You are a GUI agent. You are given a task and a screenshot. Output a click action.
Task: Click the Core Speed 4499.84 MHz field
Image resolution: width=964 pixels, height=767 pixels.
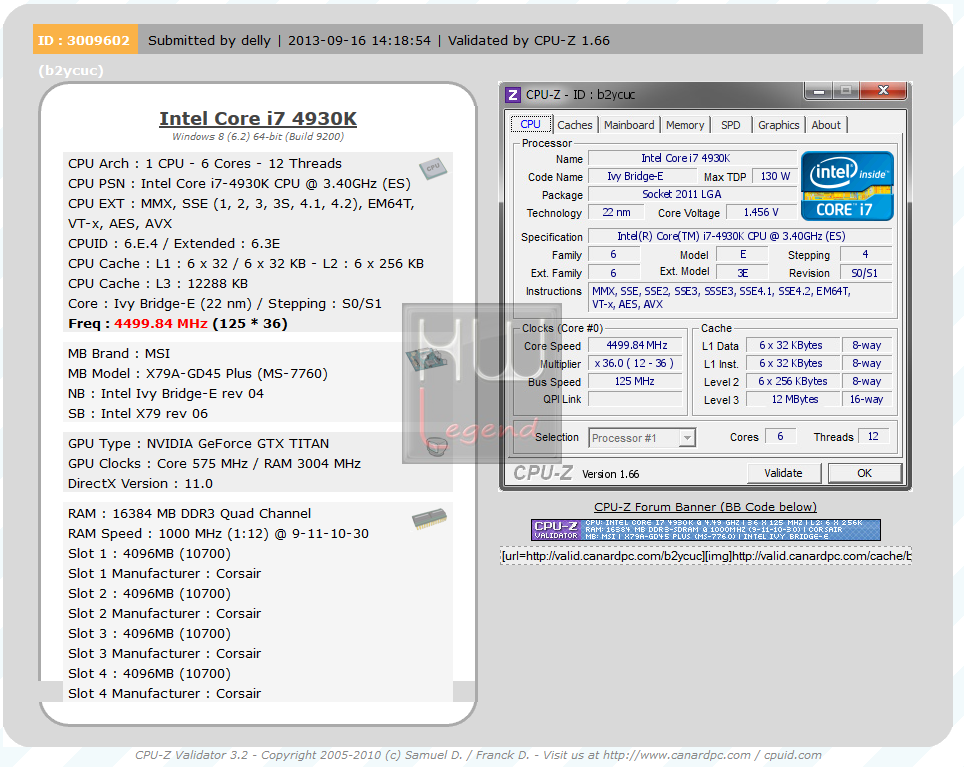click(x=636, y=345)
